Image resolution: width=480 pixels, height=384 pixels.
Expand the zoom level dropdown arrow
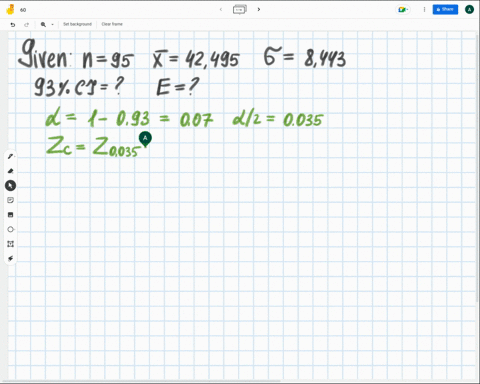pyautogui.click(x=52, y=24)
